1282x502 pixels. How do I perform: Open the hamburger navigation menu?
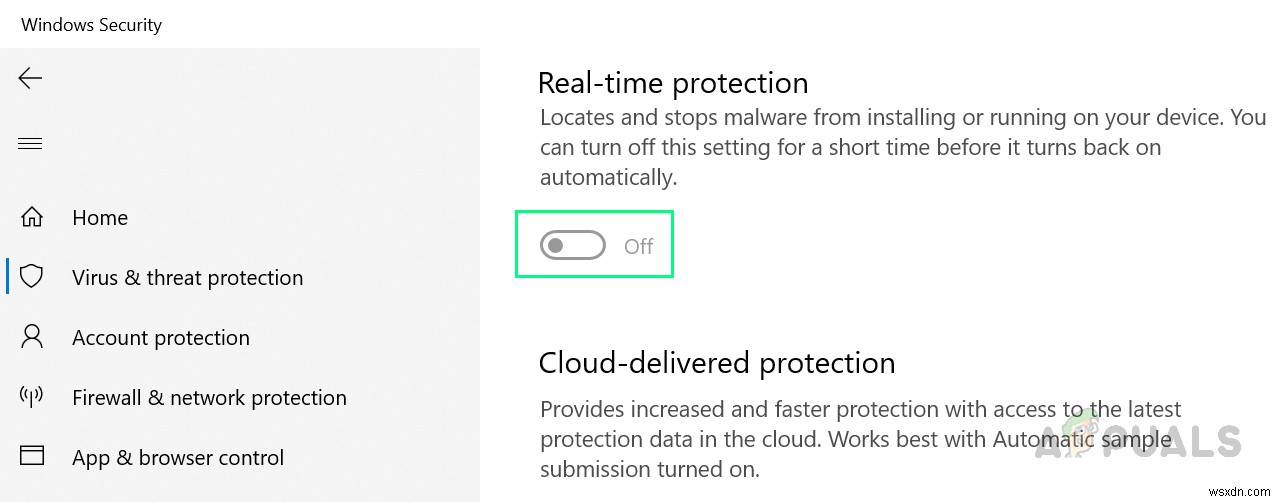click(30, 144)
